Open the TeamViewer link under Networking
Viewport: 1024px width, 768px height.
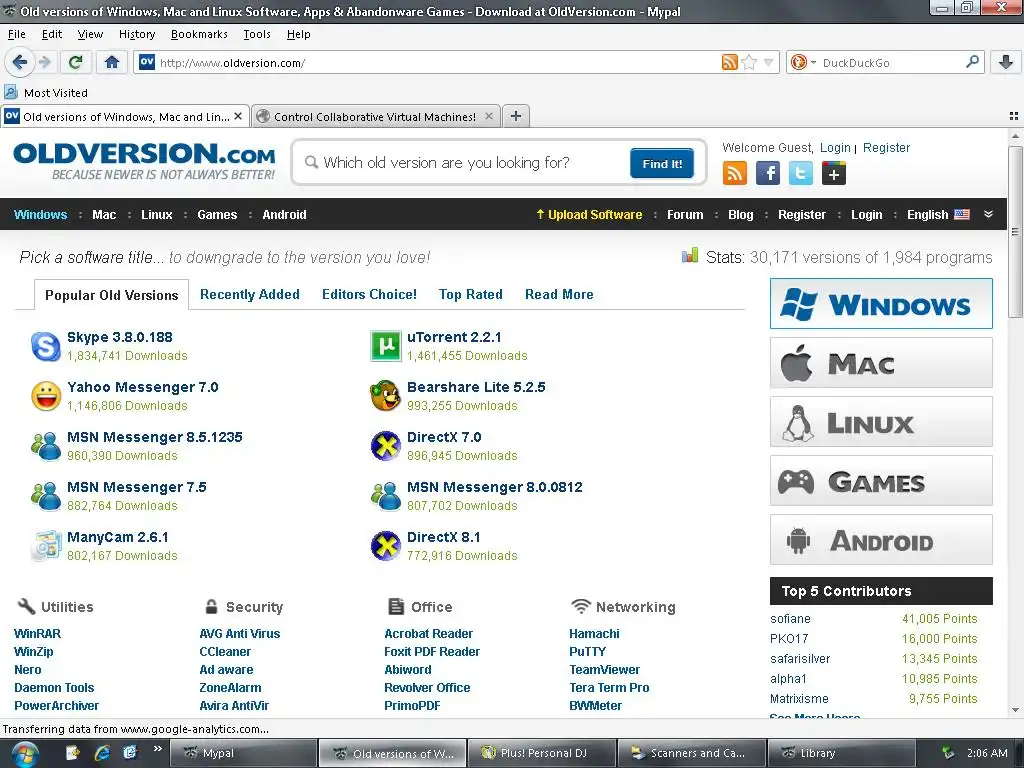click(x=604, y=669)
